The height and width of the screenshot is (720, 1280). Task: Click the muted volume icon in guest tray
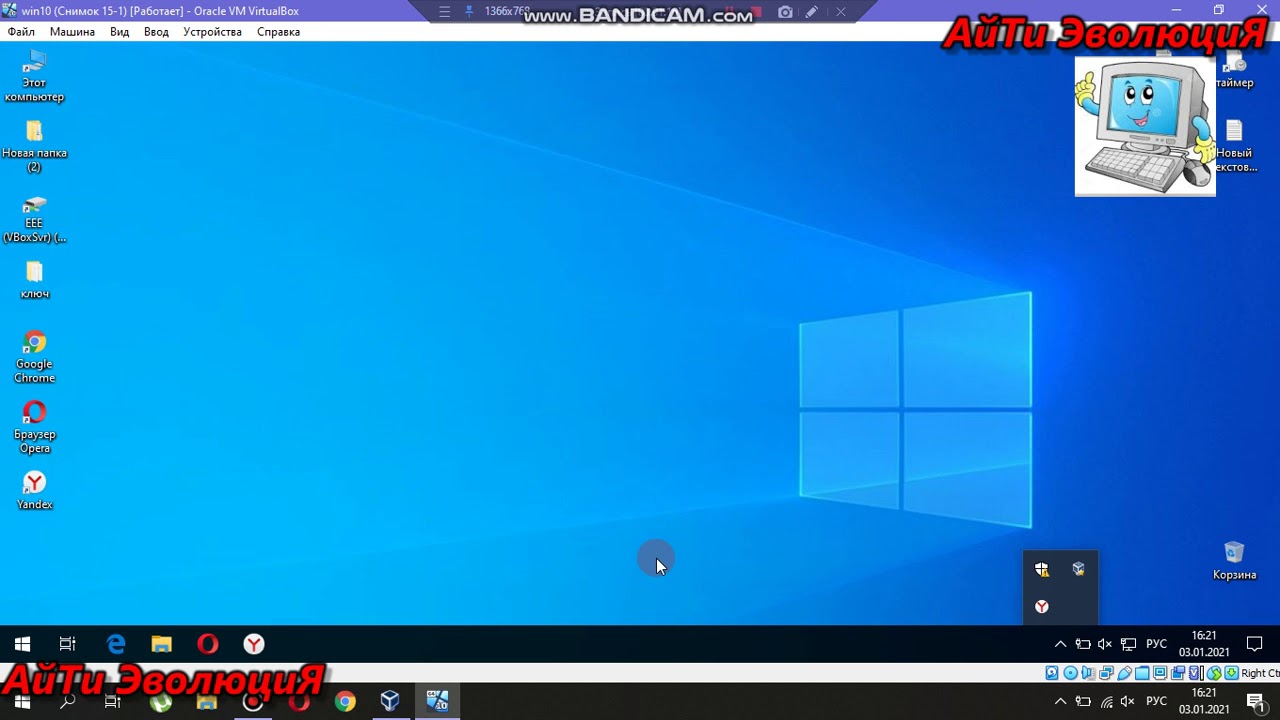point(1105,644)
